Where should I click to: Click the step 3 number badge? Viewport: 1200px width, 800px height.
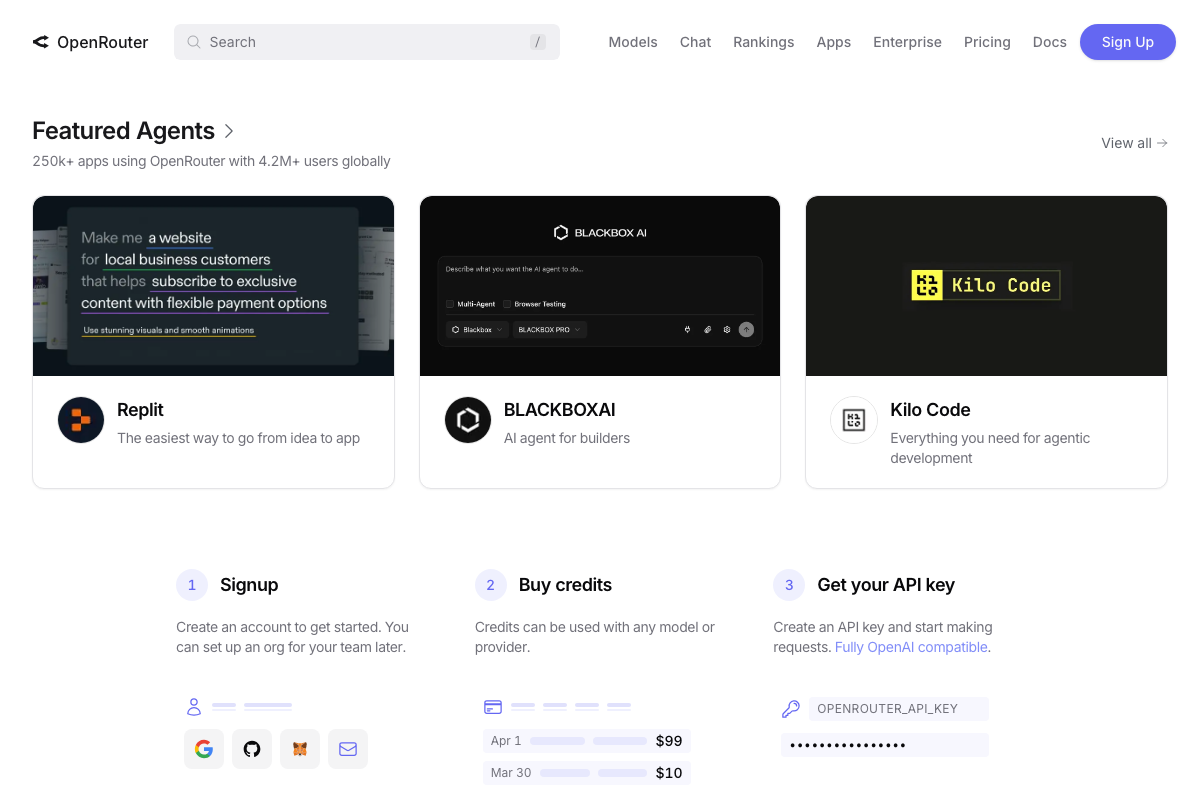(x=789, y=585)
